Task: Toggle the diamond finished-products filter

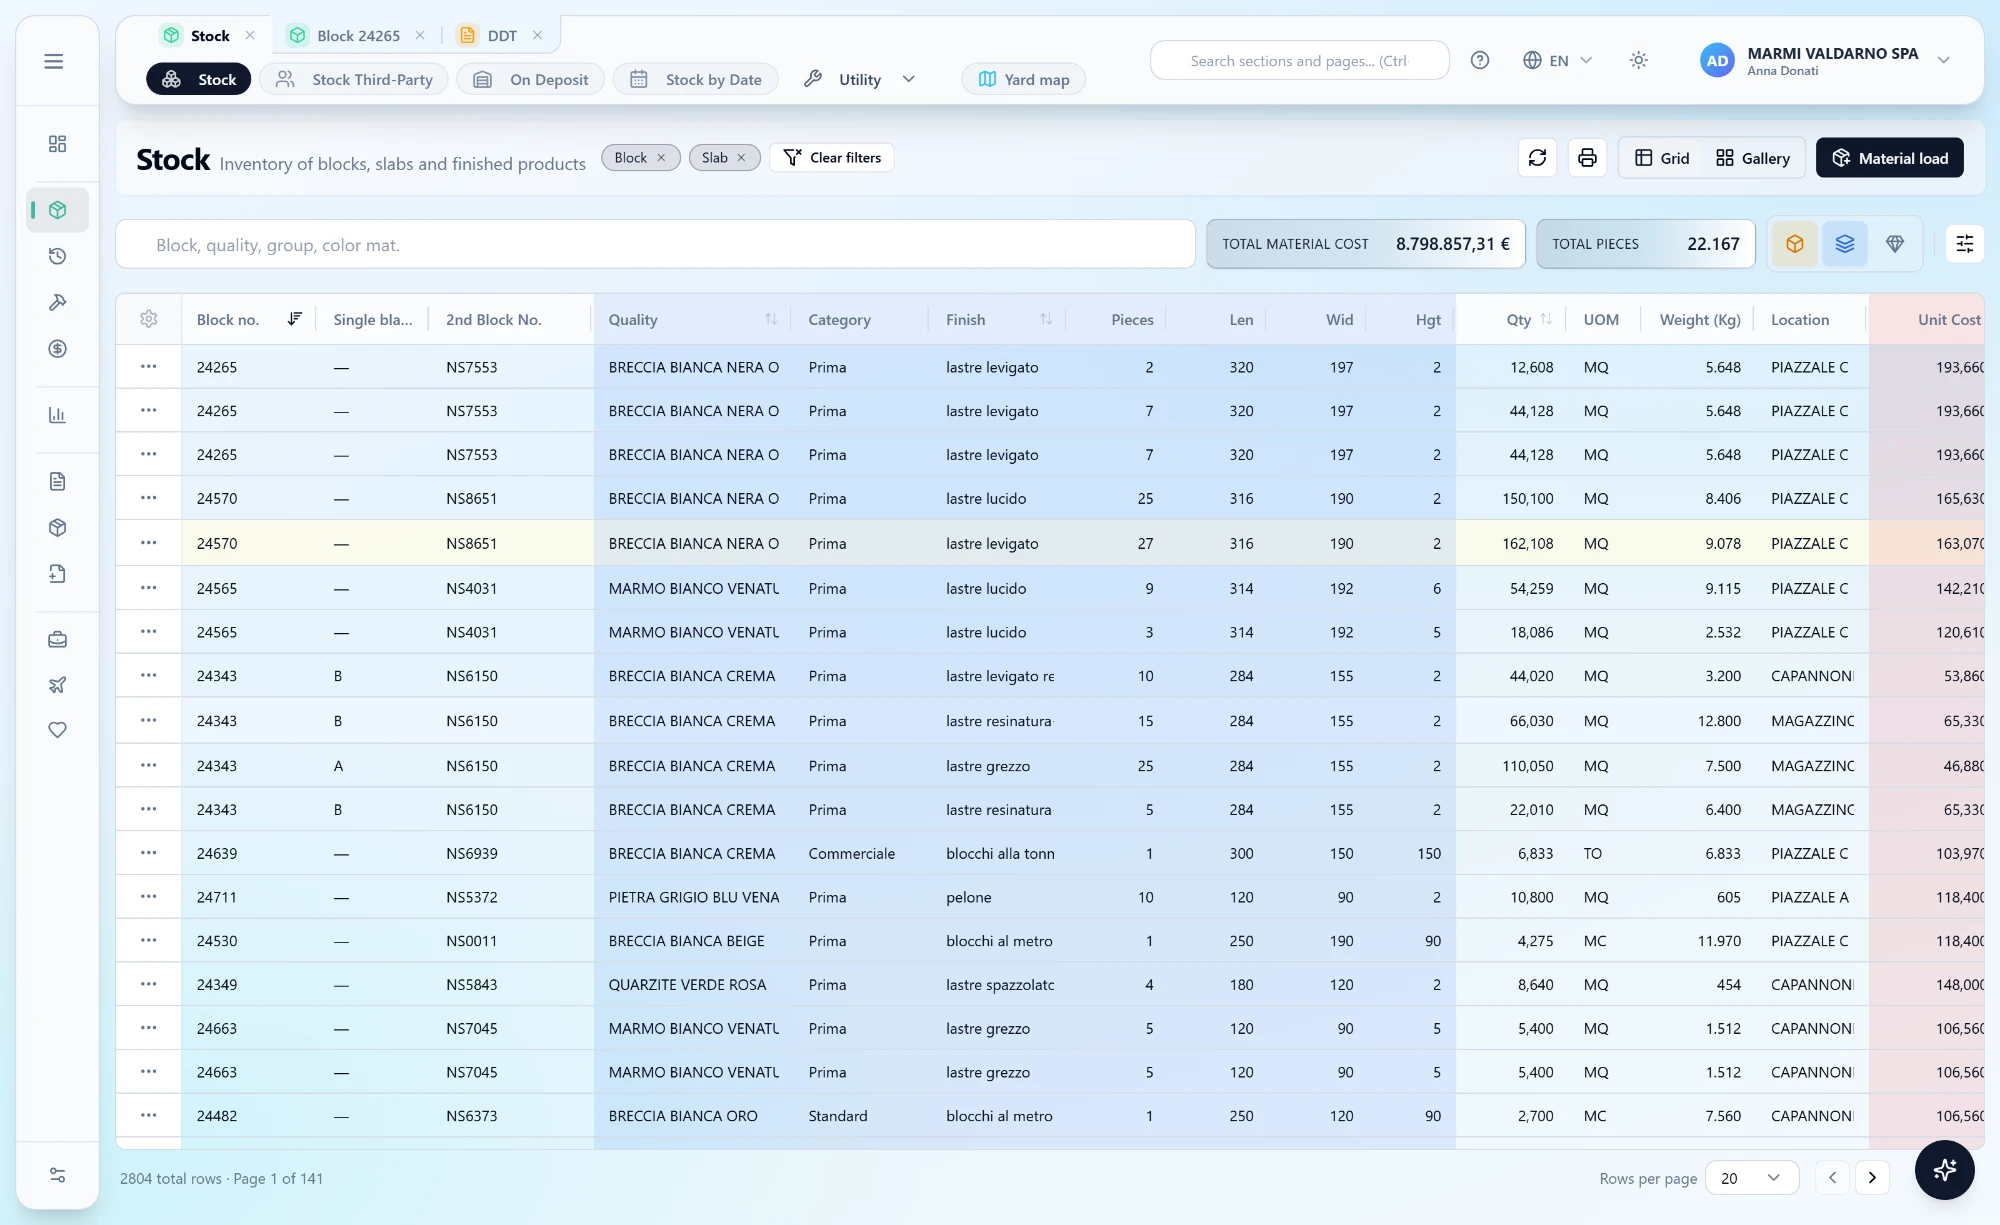Action: click(1895, 244)
